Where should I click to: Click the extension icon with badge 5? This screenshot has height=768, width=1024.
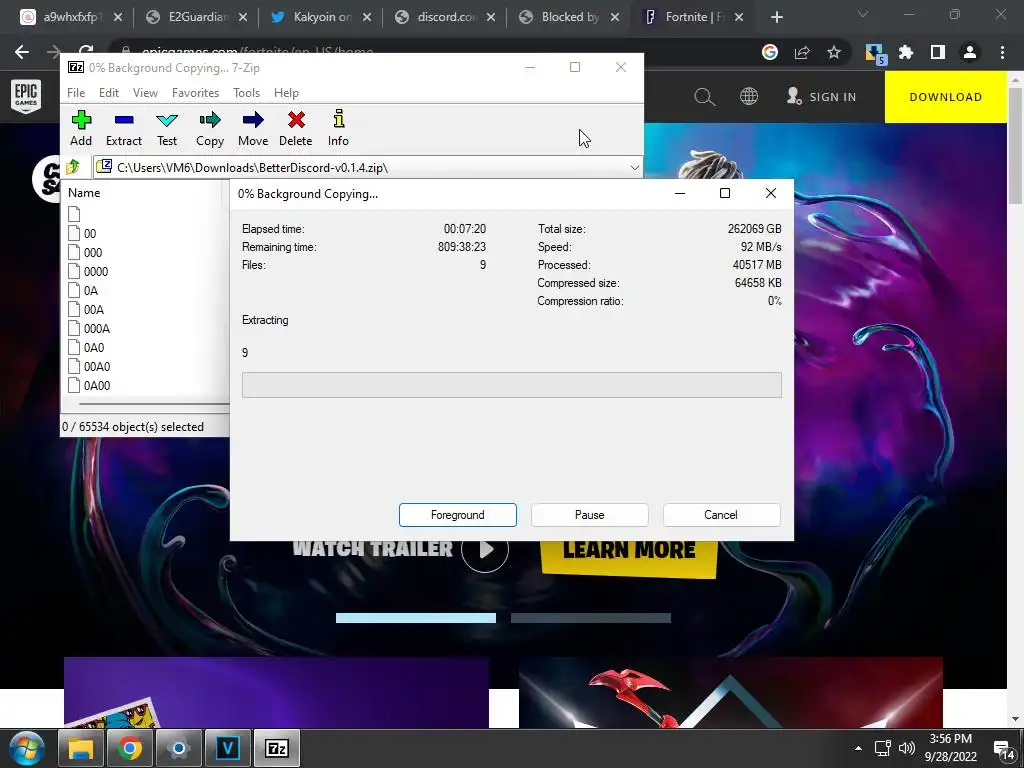tap(874, 54)
